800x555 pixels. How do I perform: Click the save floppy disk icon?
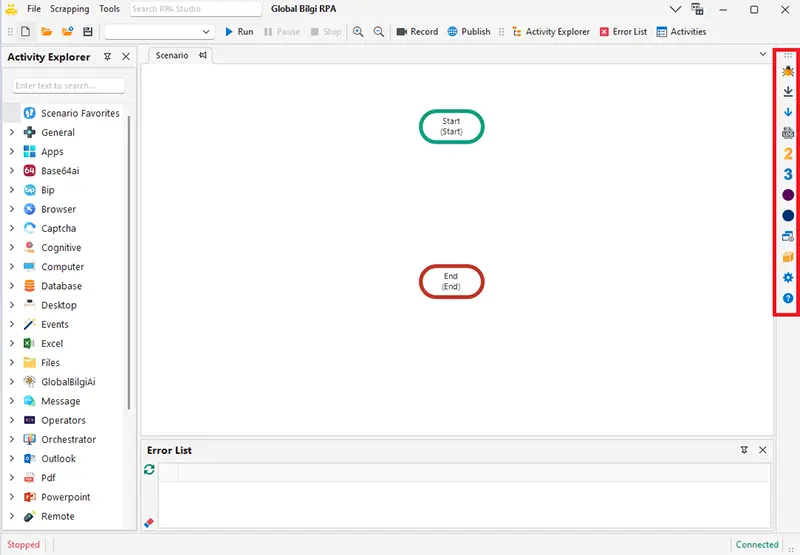[x=88, y=32]
